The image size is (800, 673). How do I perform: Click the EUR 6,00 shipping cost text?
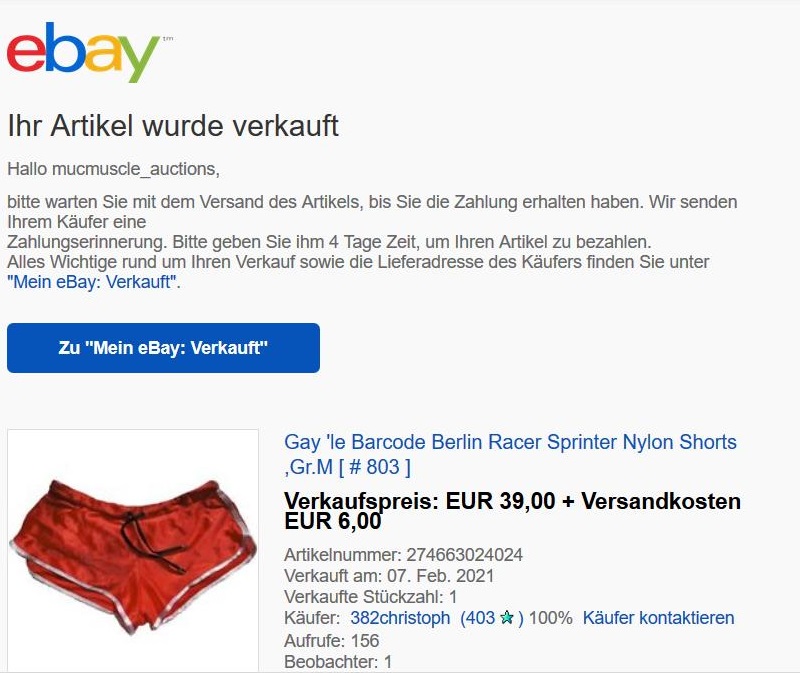(333, 521)
